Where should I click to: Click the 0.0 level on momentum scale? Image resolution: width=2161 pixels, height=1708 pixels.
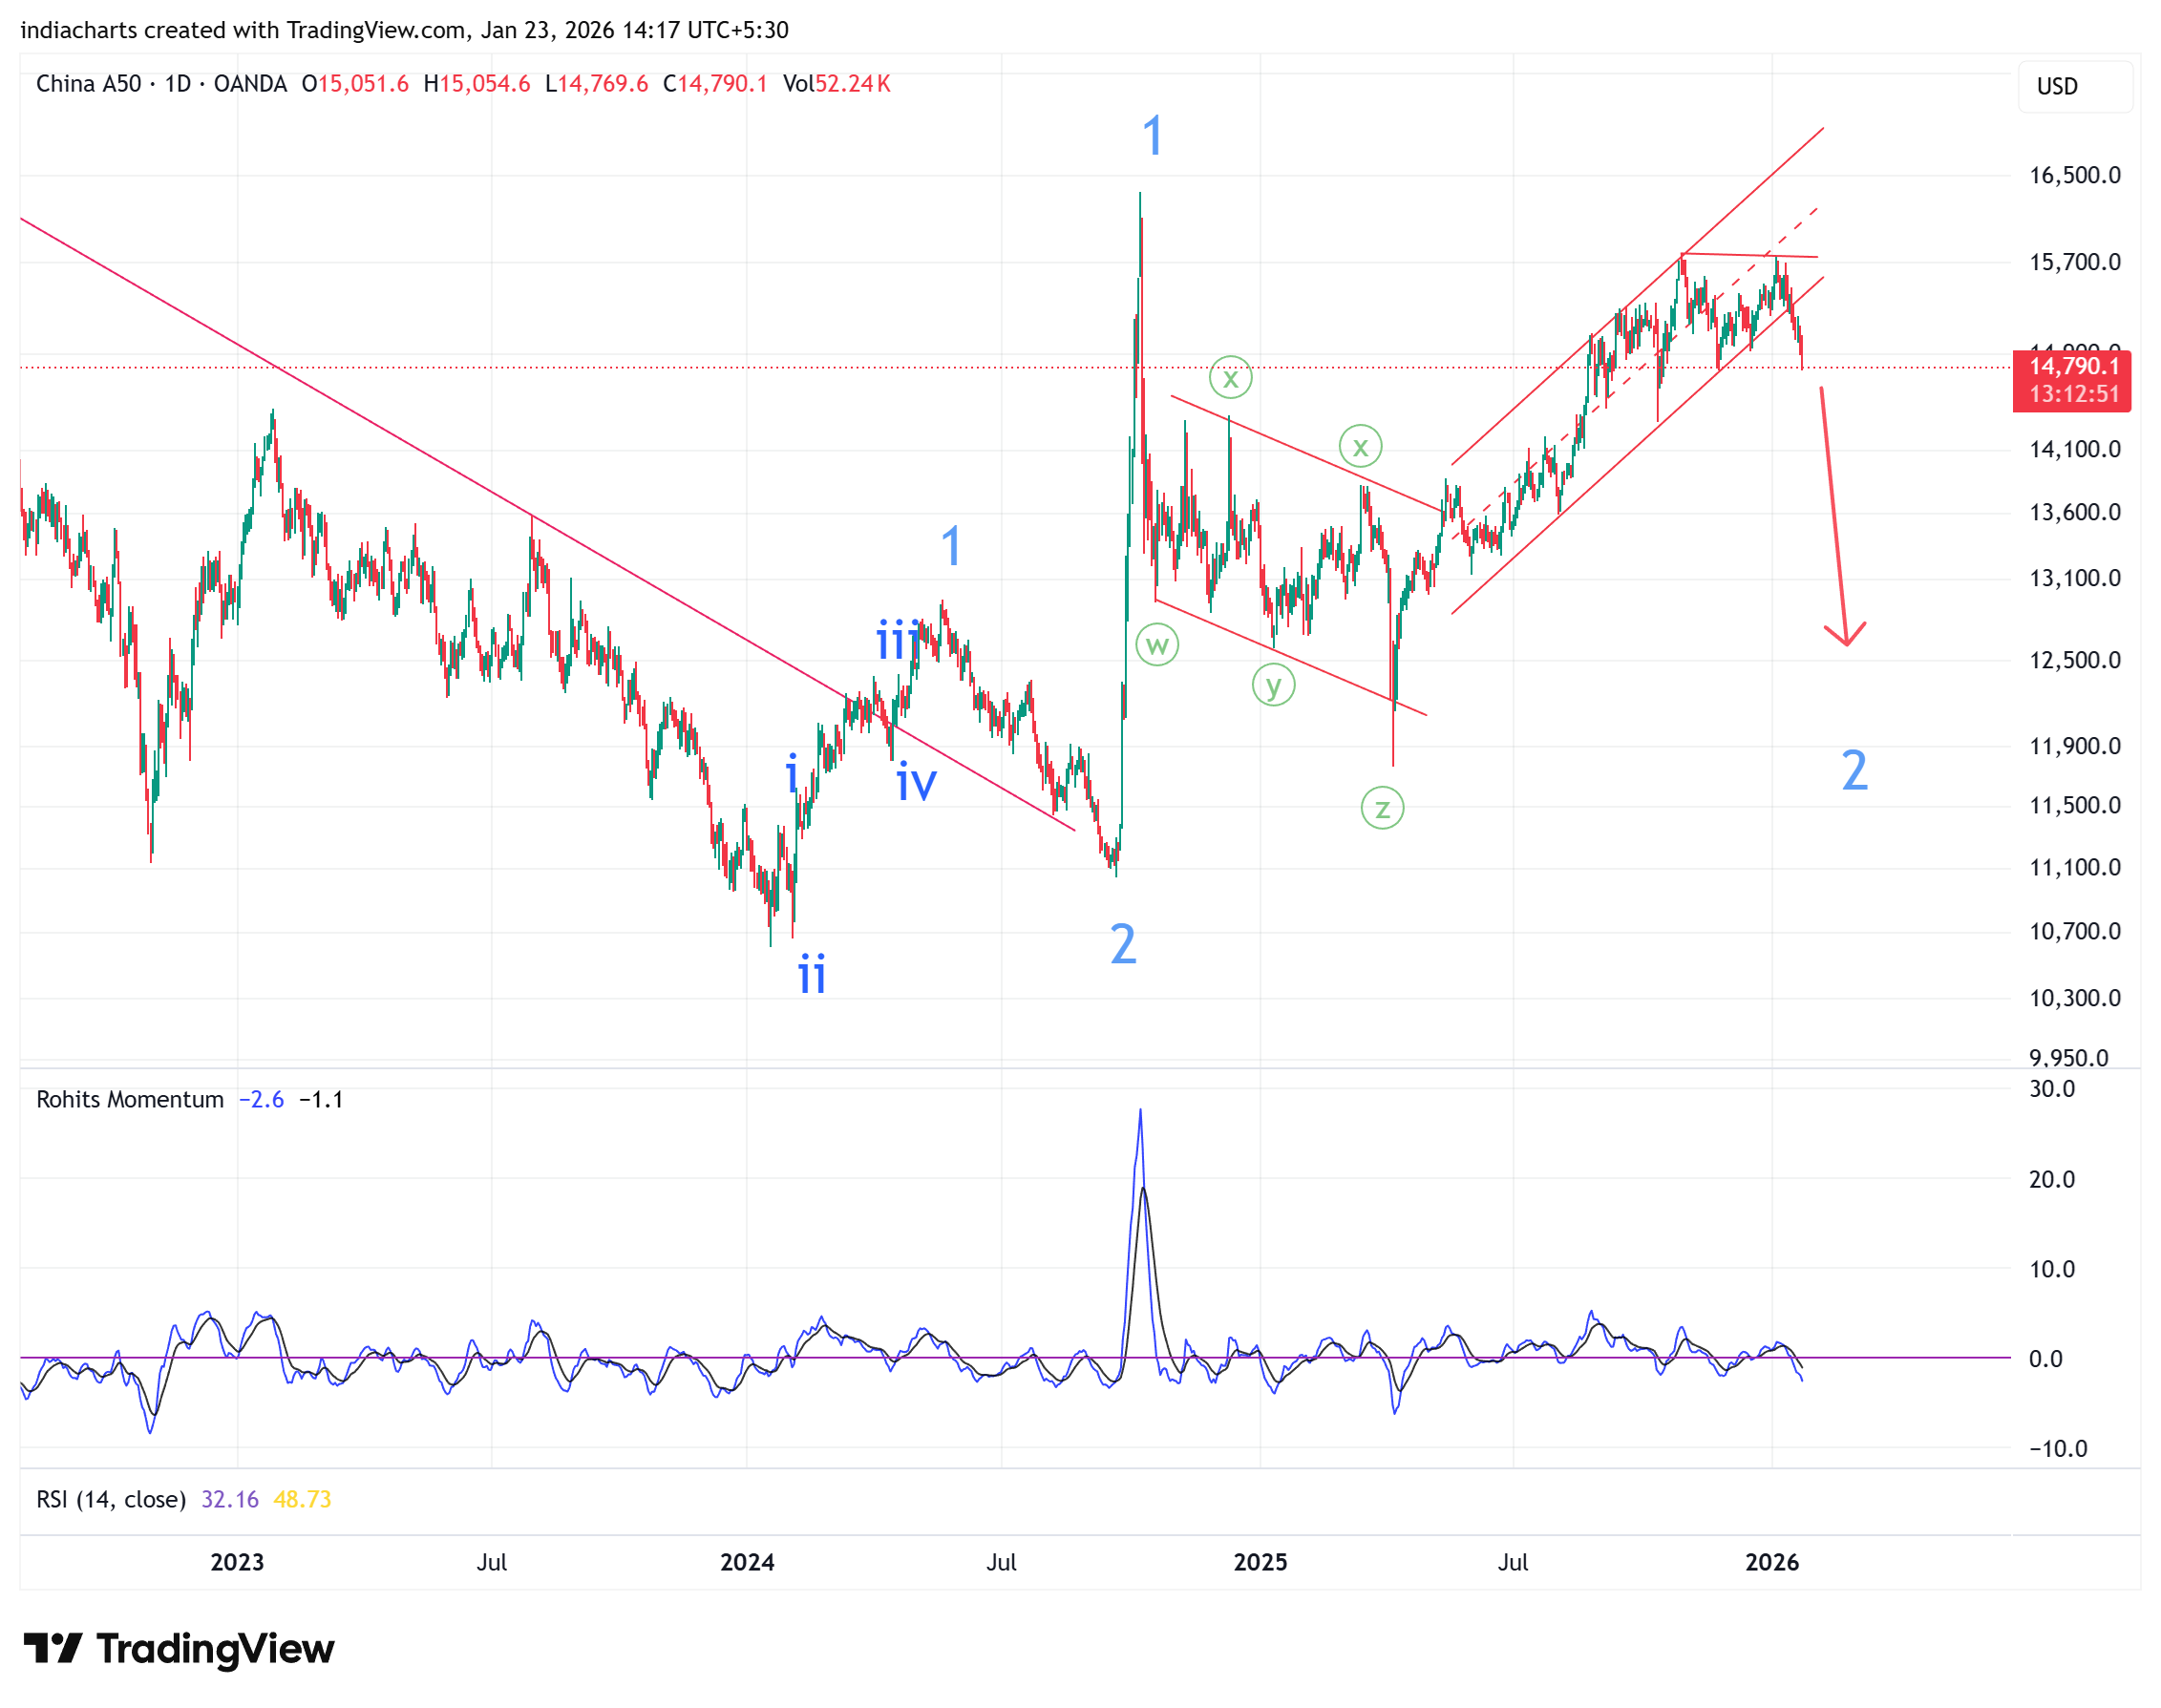(x=2045, y=1360)
